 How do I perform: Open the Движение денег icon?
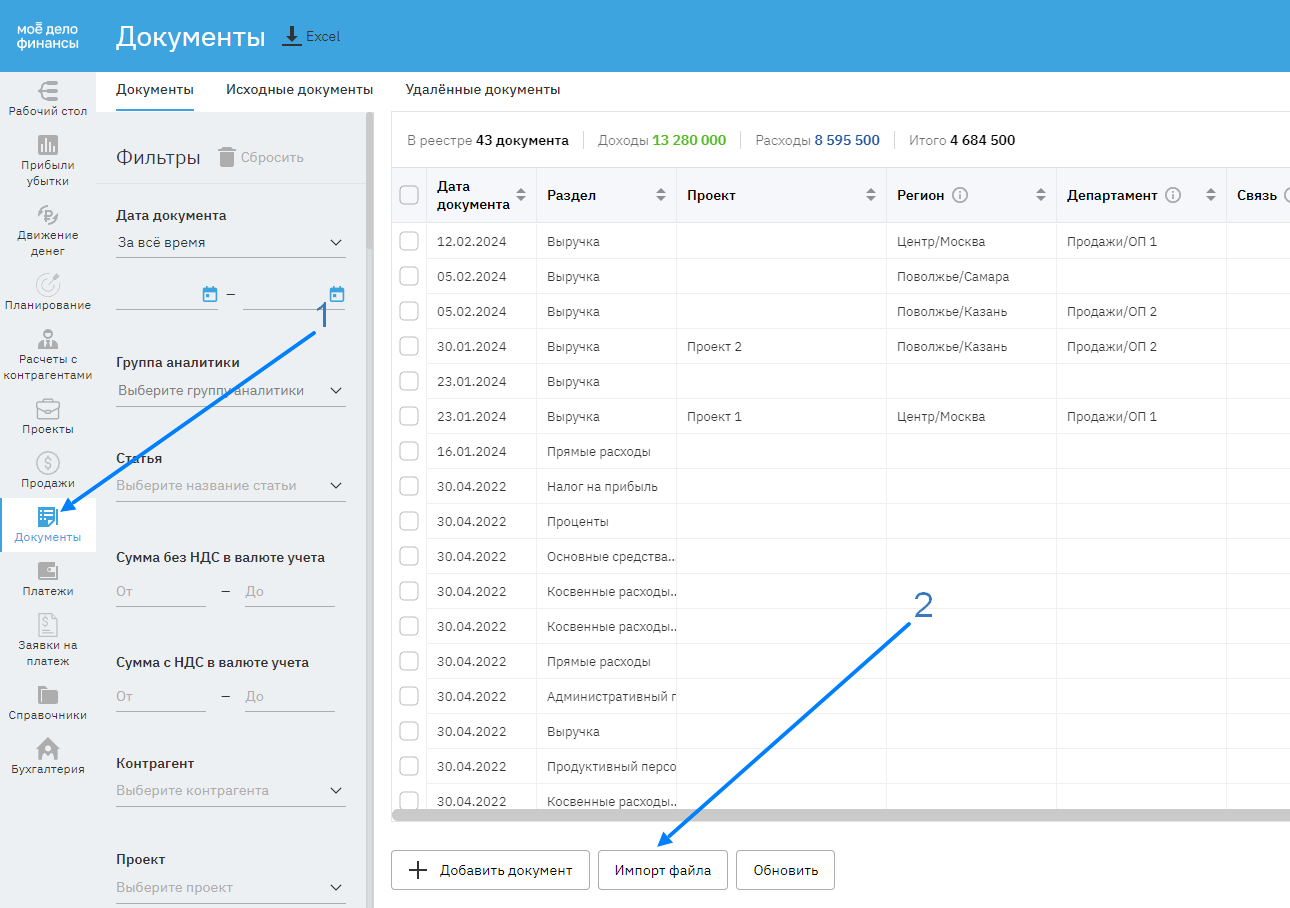pyautogui.click(x=48, y=214)
